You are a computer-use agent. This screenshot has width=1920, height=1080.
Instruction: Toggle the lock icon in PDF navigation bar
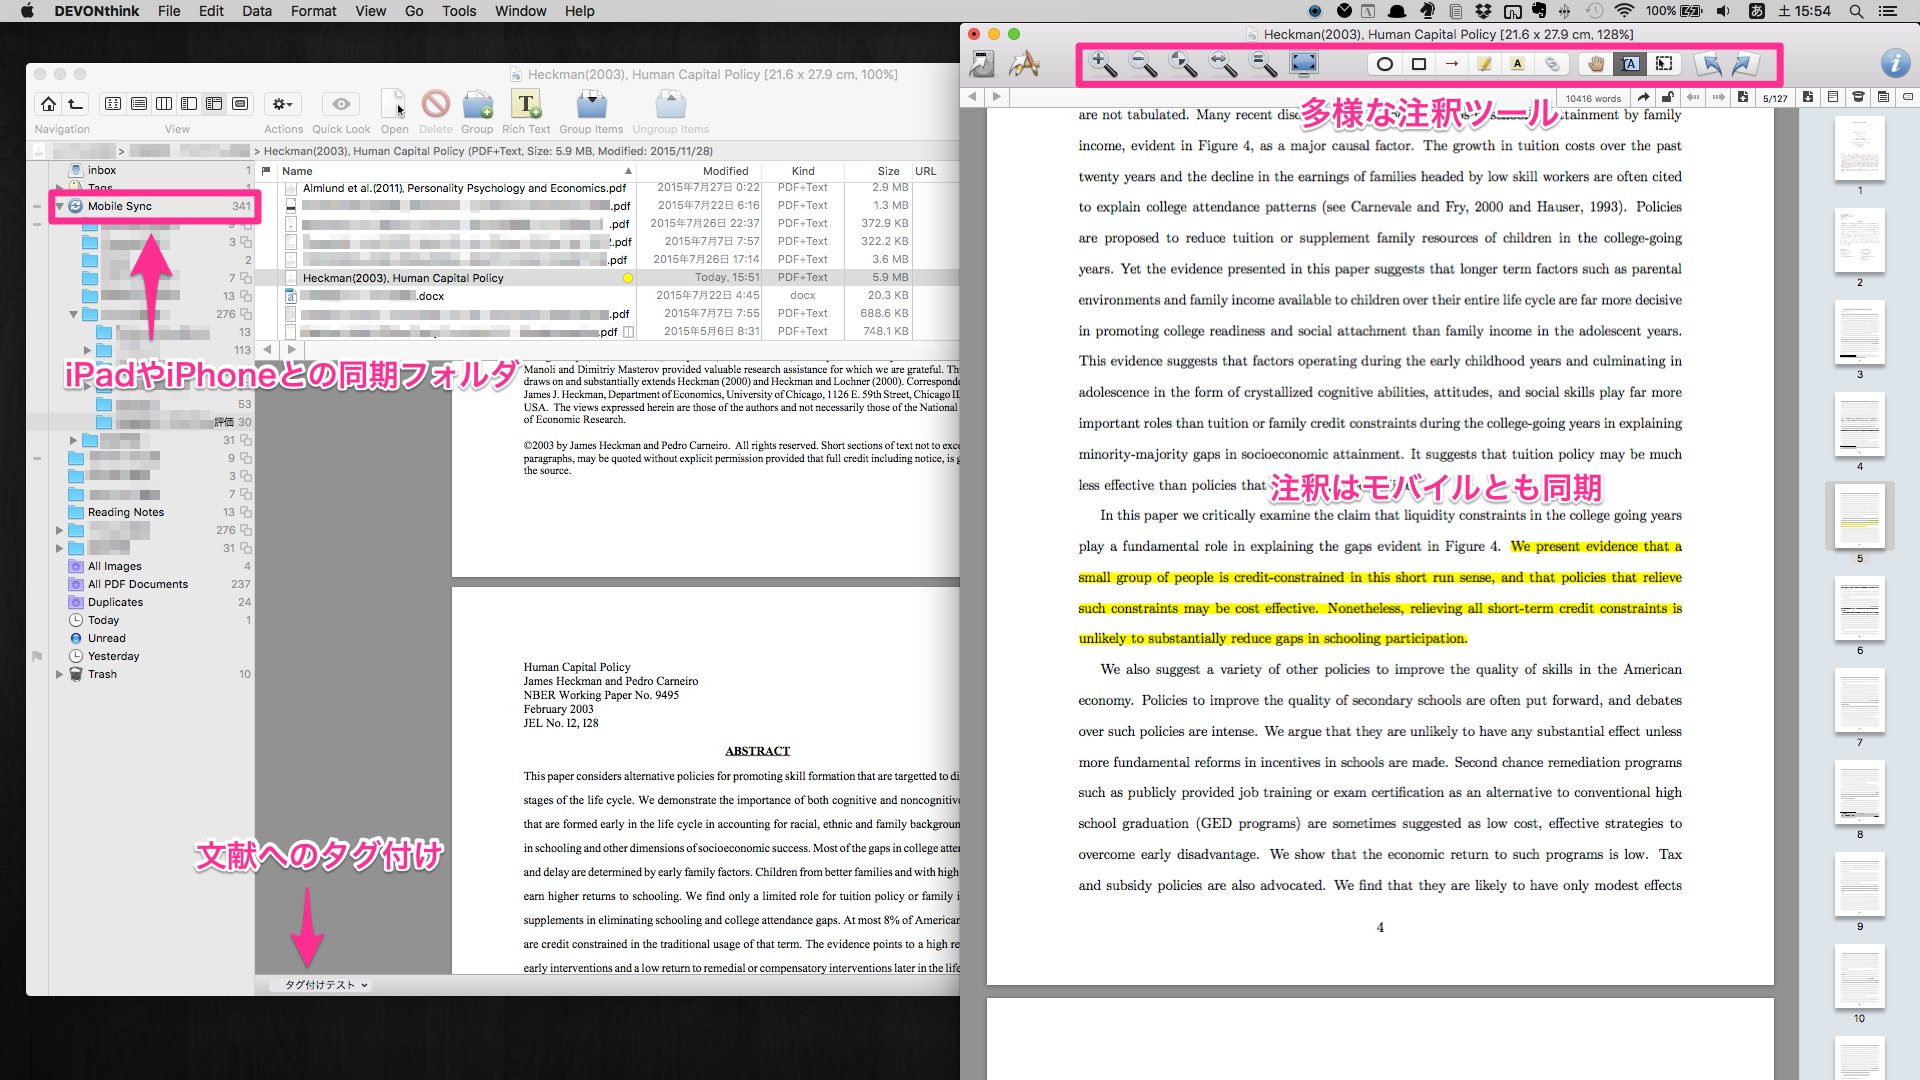[1667, 97]
